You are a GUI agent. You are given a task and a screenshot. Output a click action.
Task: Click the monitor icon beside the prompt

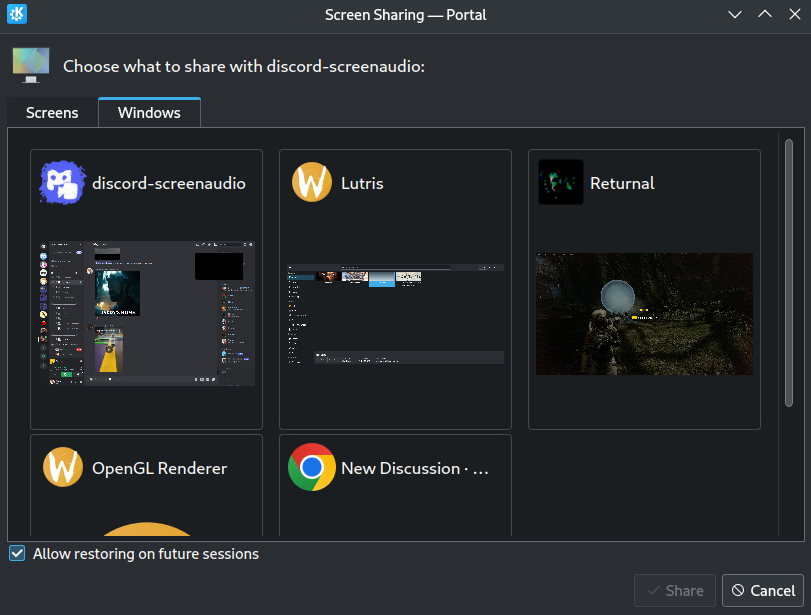[x=31, y=65]
